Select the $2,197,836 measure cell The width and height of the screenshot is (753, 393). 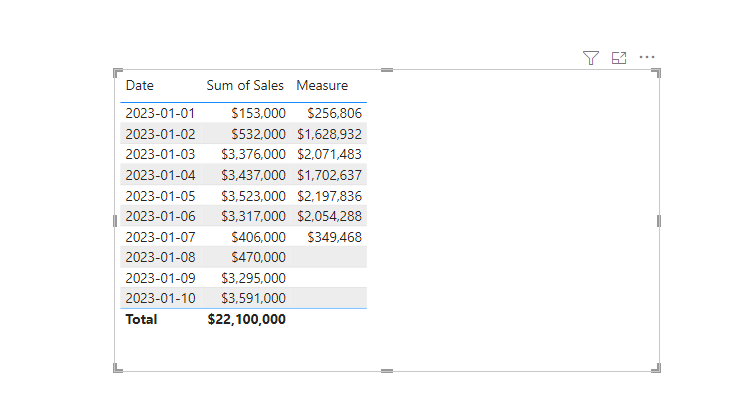329,196
